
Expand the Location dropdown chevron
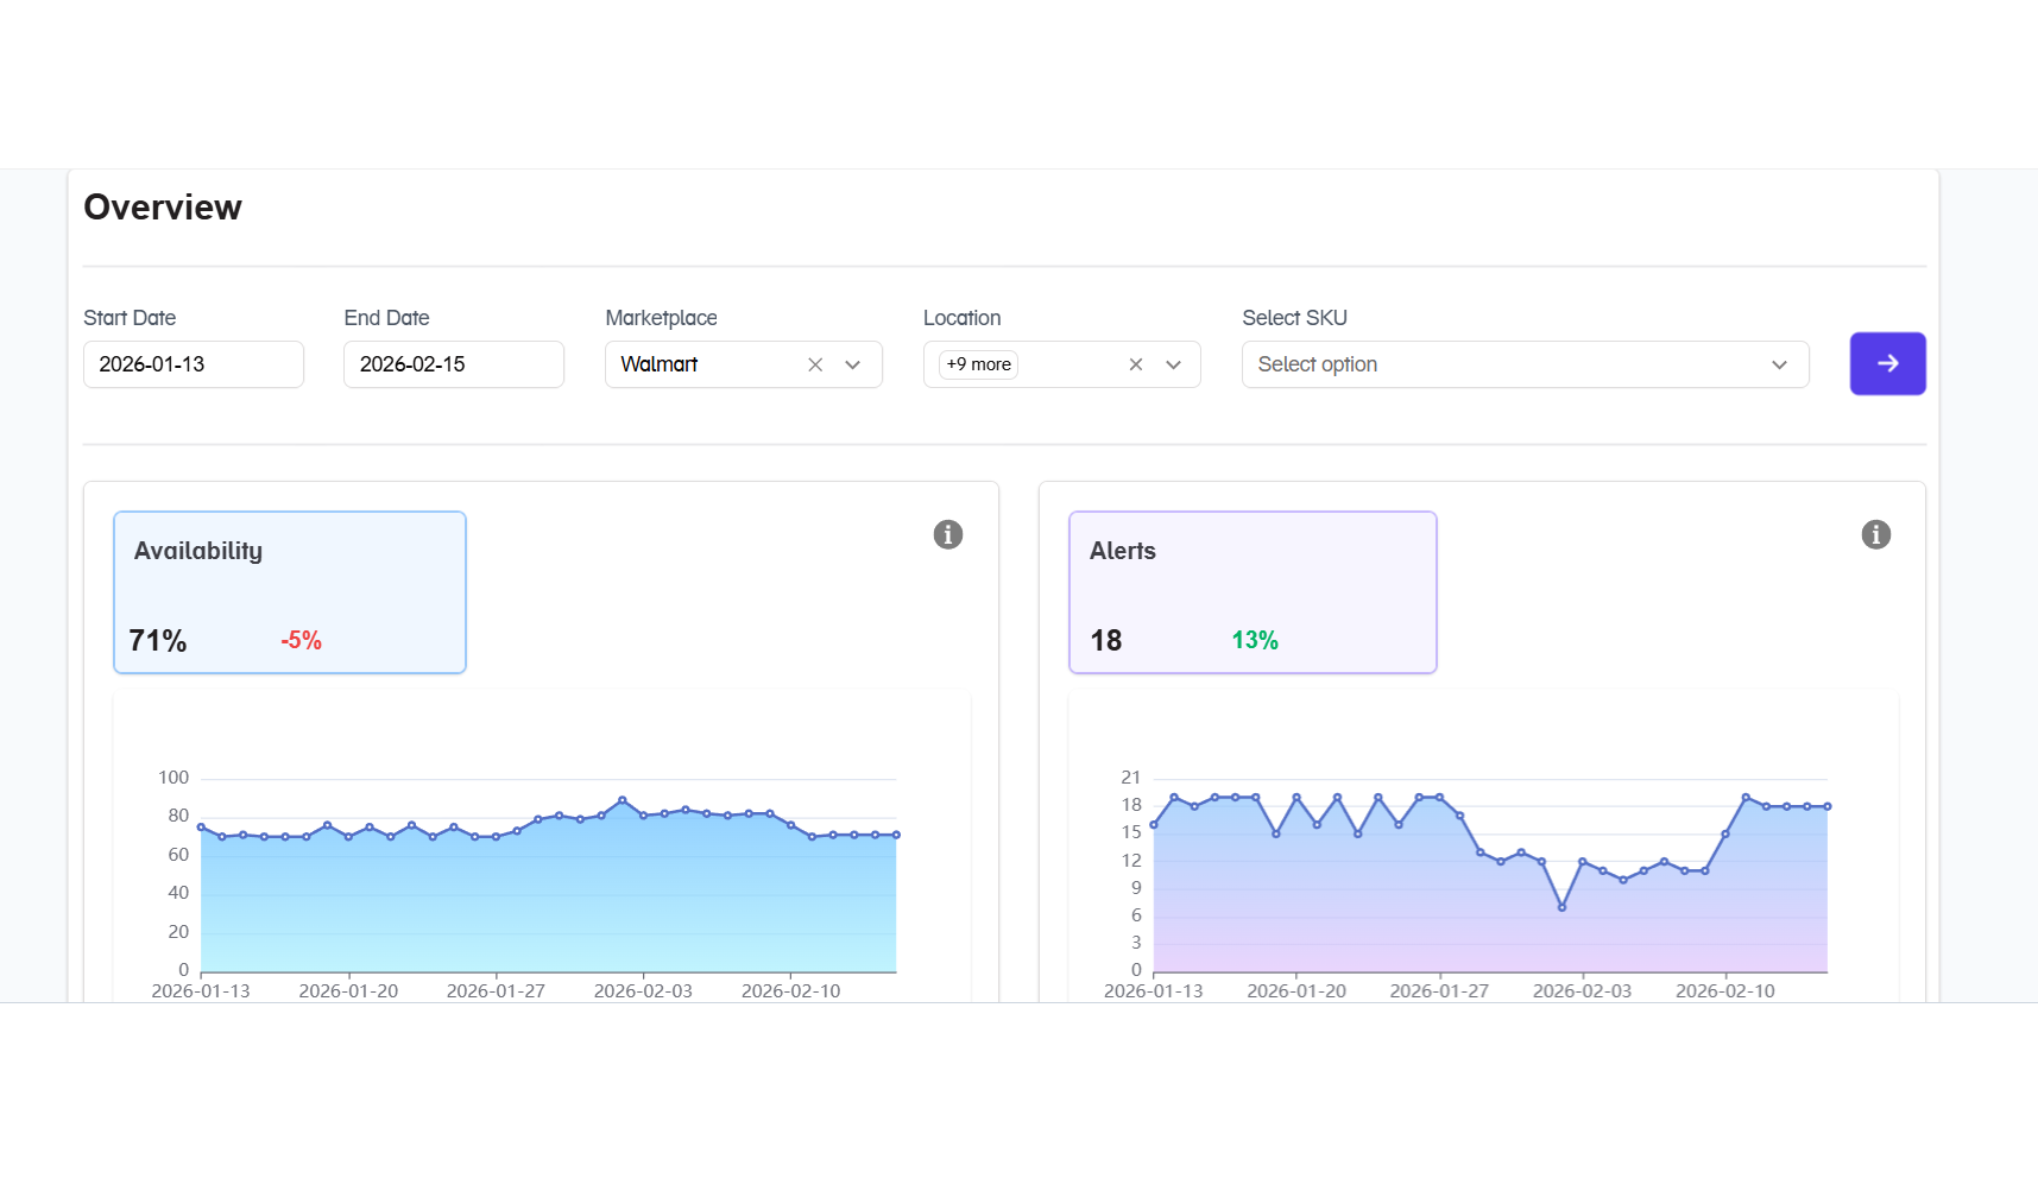pyautogui.click(x=1173, y=365)
